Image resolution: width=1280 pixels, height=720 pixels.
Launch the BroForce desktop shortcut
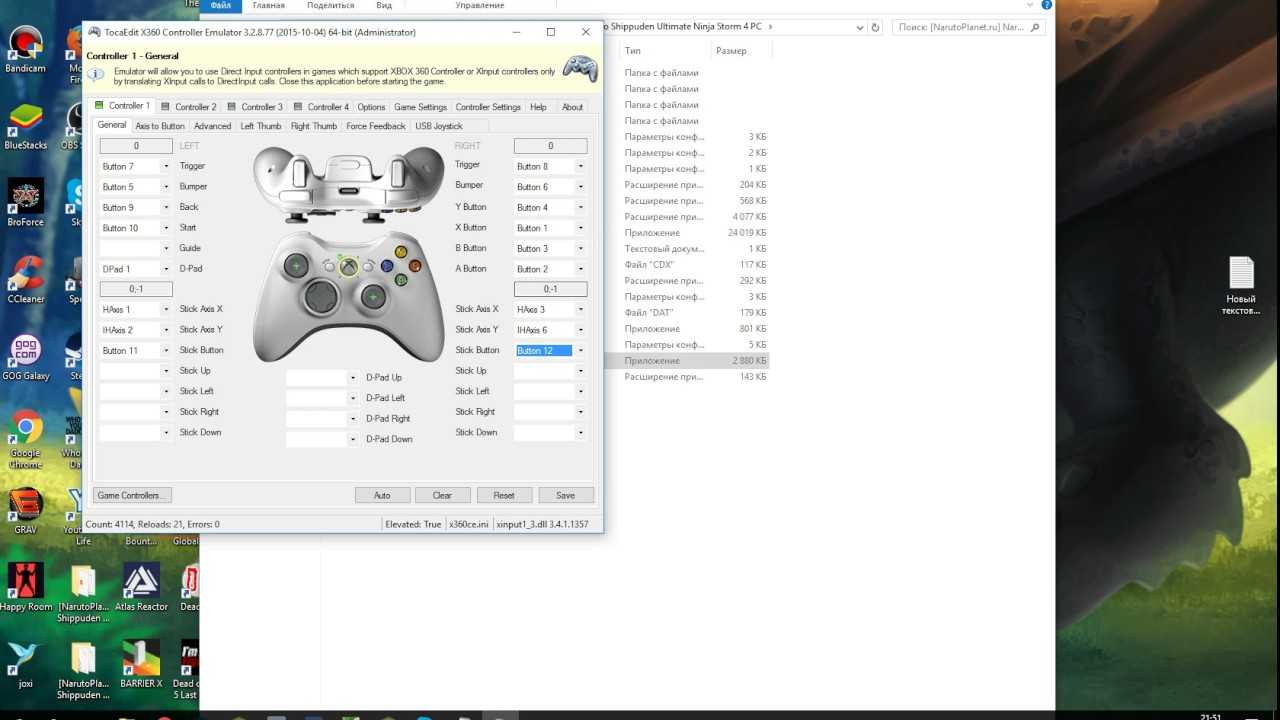[25, 203]
